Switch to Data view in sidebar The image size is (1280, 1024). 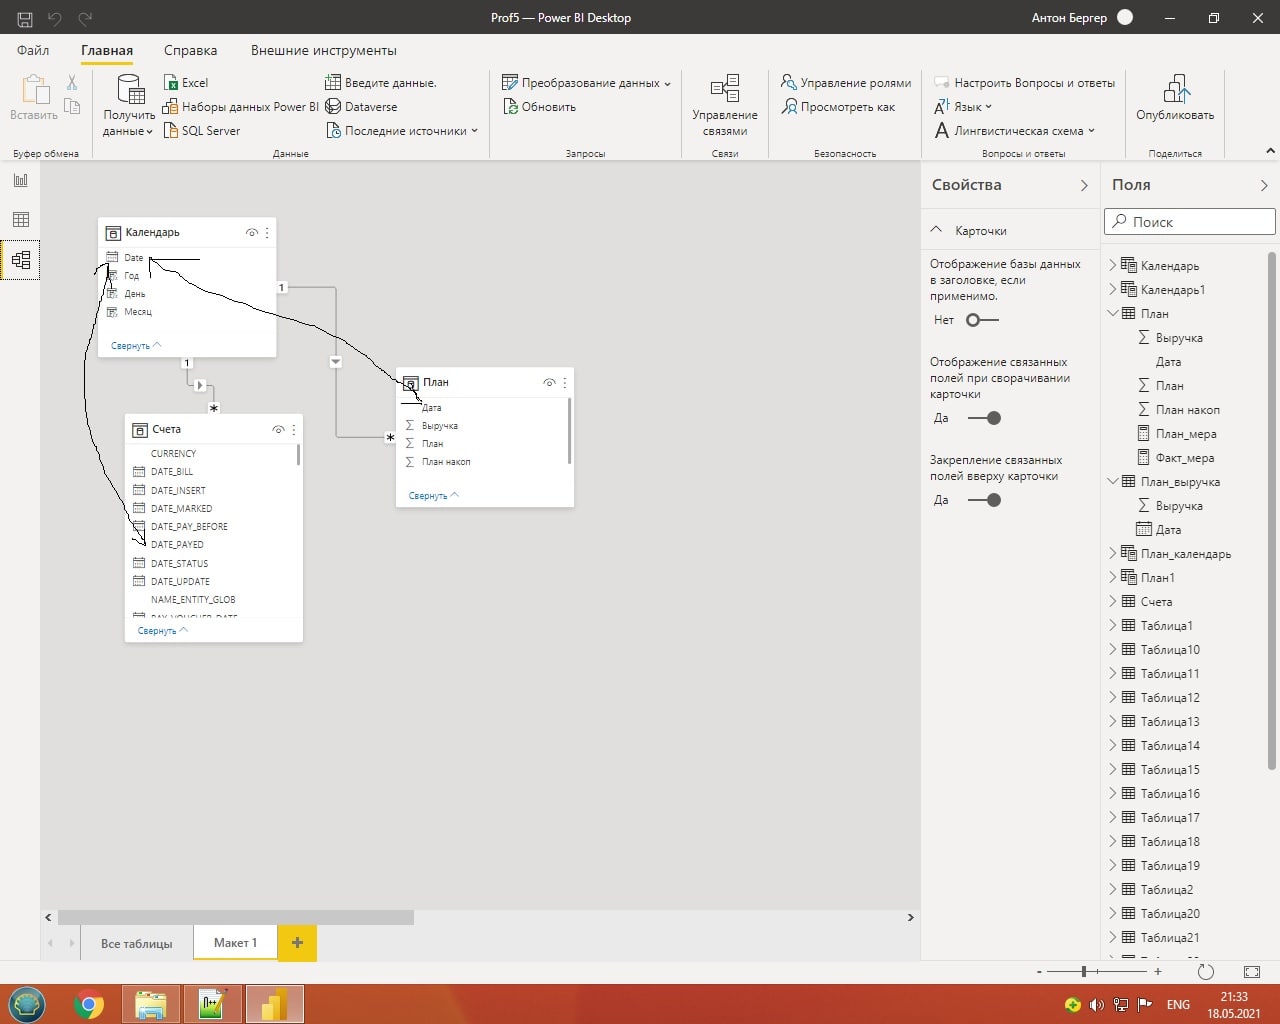pyautogui.click(x=21, y=220)
